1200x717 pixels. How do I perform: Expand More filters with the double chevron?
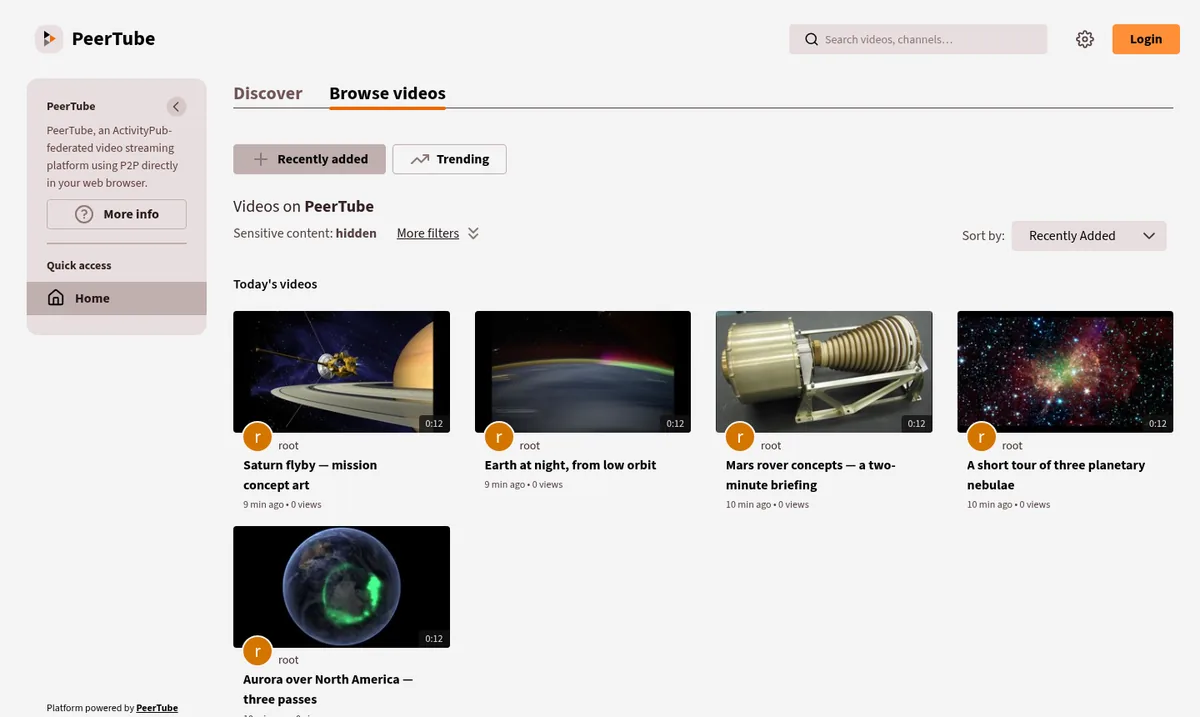473,233
